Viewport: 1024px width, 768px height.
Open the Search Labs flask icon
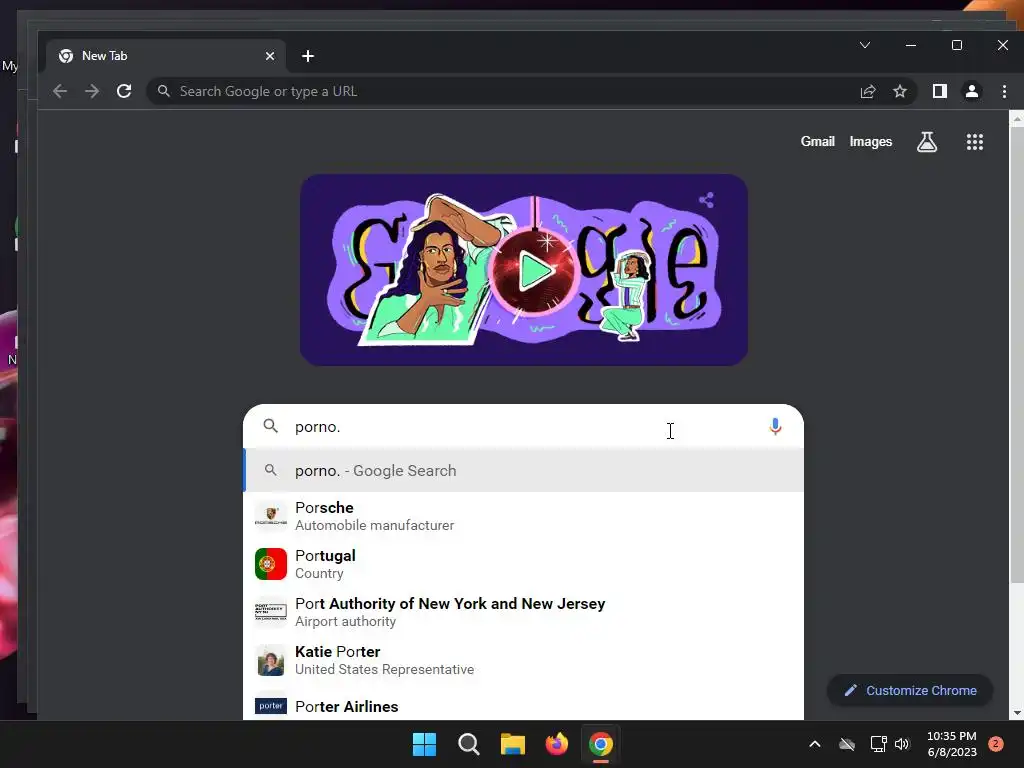(927, 142)
